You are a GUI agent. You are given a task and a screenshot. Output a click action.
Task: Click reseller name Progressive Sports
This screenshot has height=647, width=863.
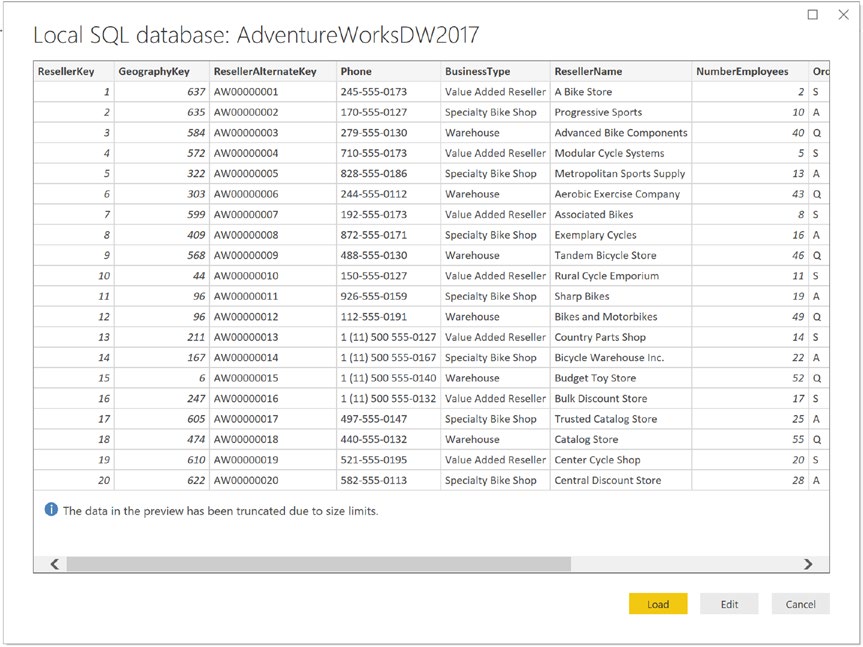pos(598,112)
